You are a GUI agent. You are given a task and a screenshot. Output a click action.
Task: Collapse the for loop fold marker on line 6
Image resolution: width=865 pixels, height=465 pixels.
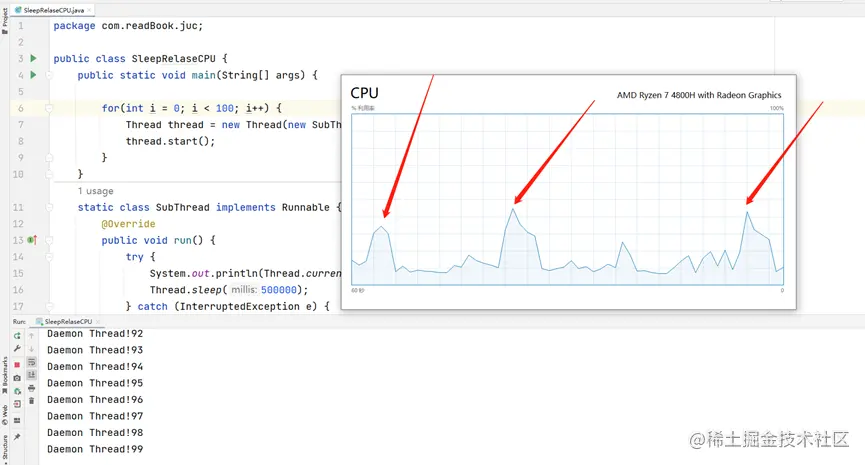click(49, 108)
